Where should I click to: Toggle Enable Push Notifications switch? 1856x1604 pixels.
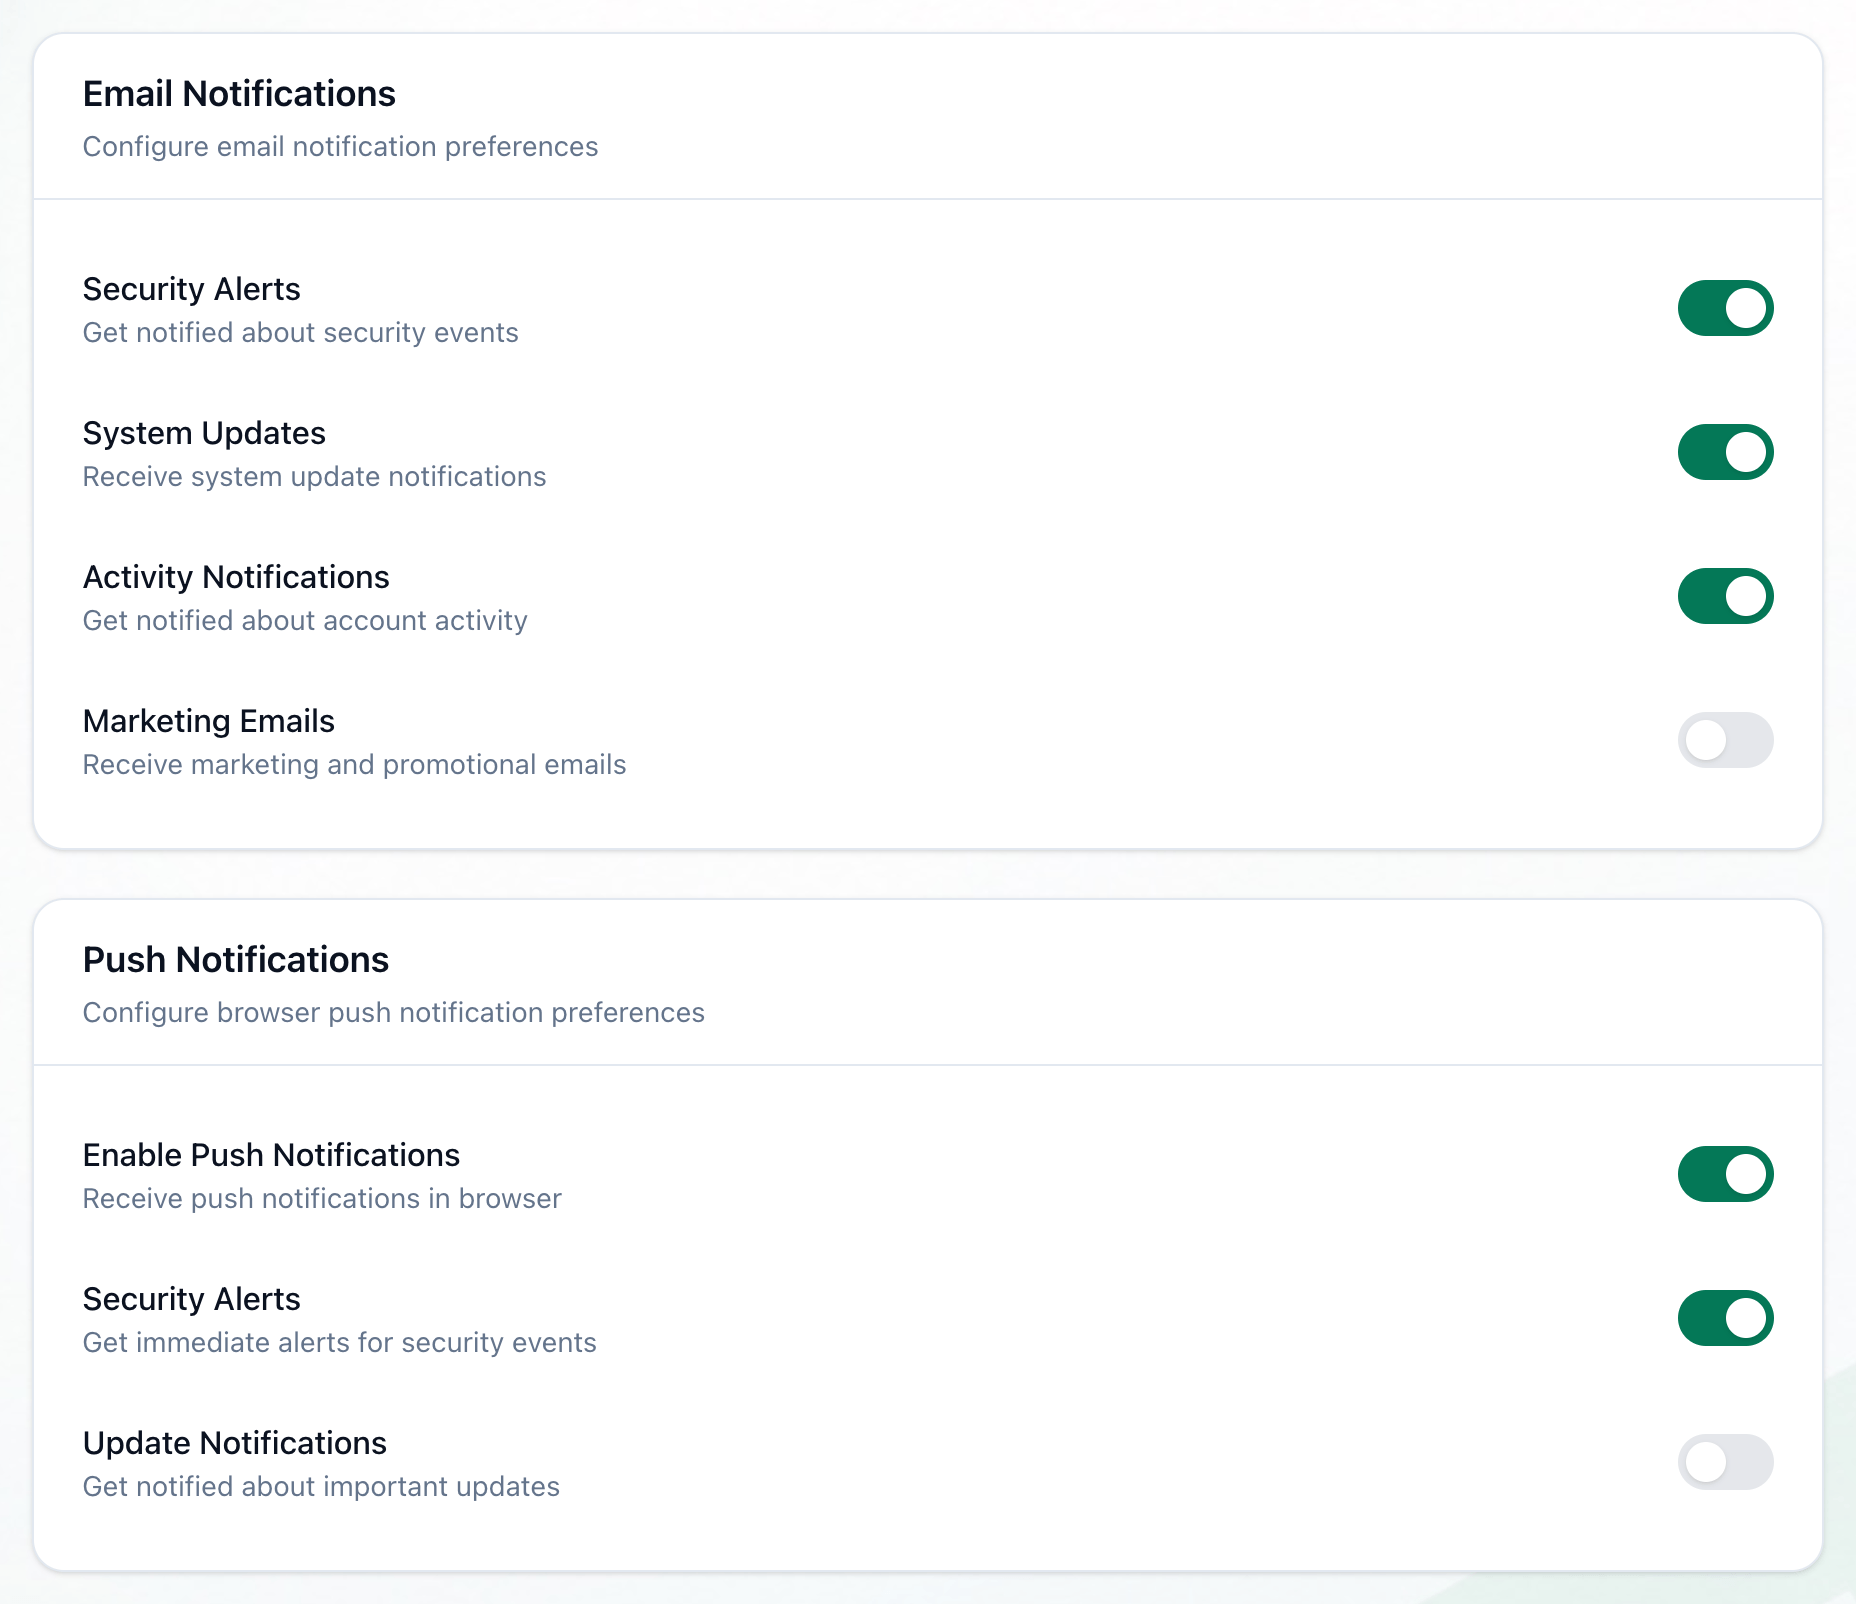(x=1725, y=1174)
